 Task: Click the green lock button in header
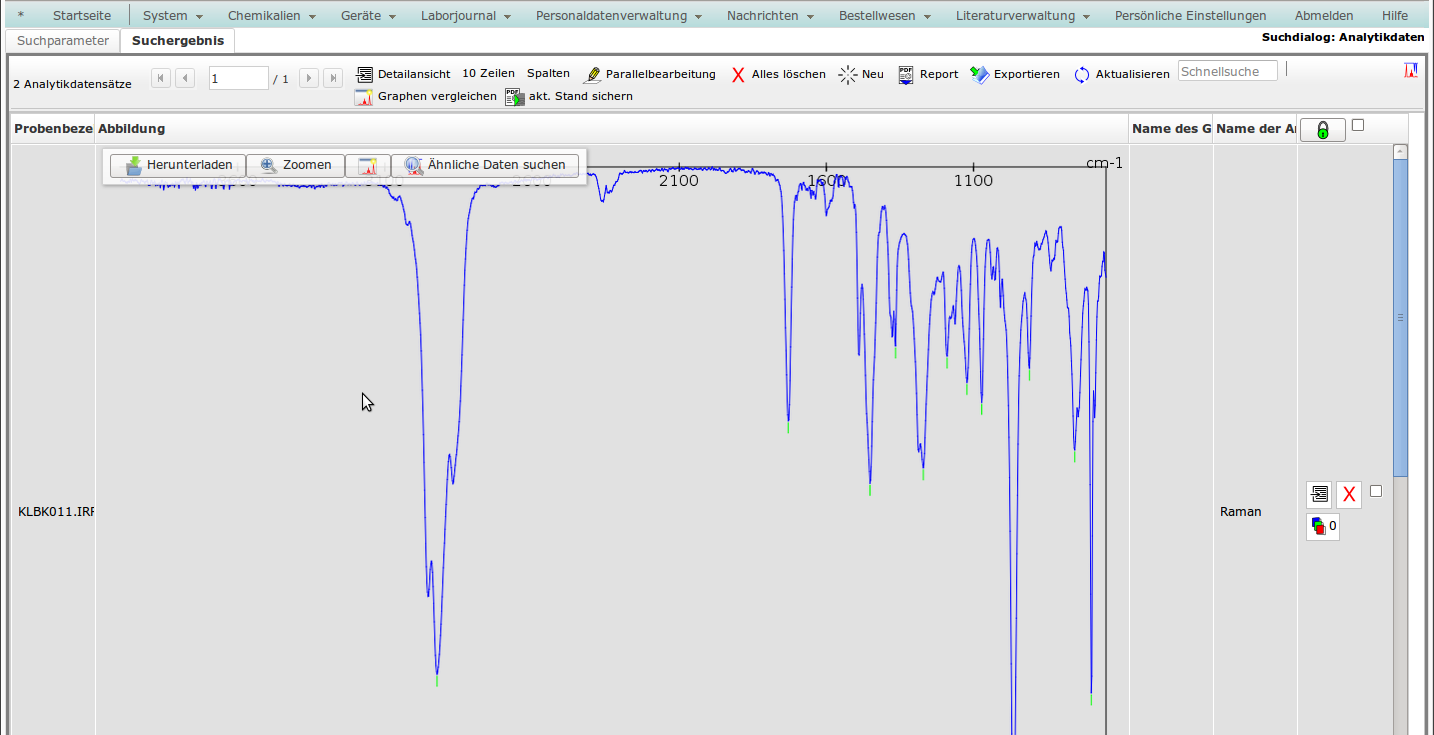tap(1322, 130)
